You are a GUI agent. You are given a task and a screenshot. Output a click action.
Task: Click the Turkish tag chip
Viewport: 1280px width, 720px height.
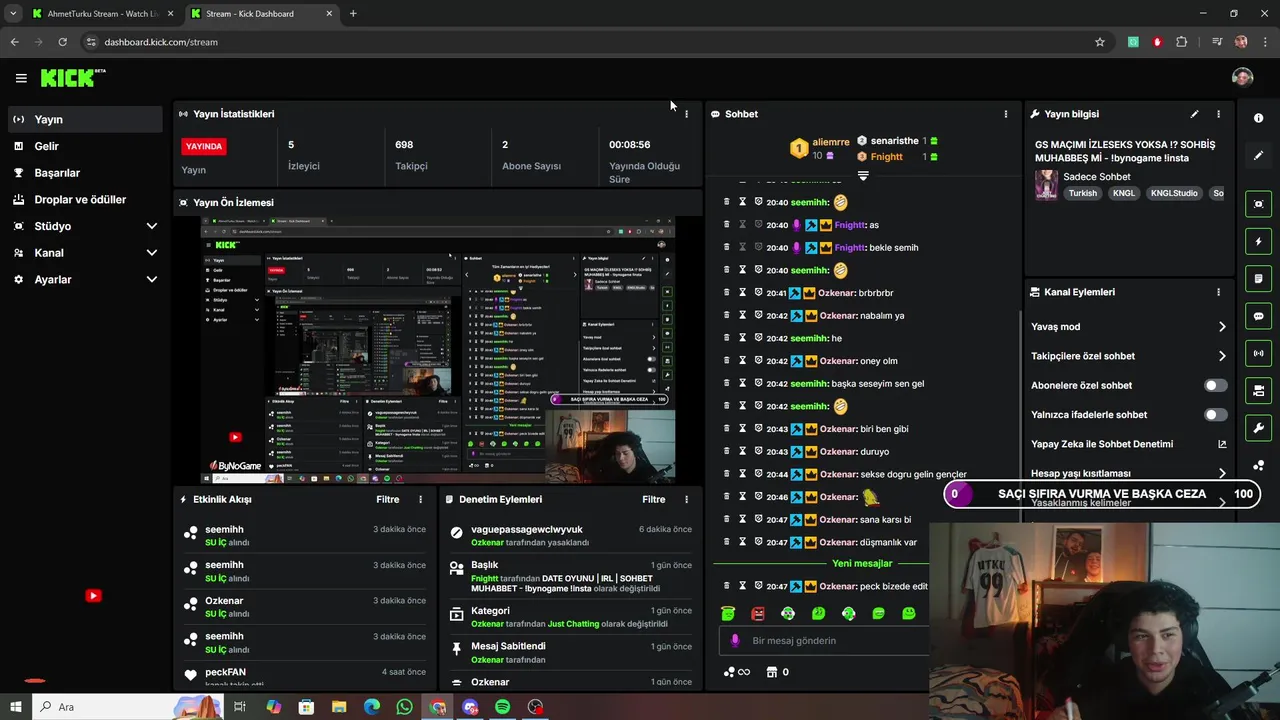click(x=1082, y=193)
